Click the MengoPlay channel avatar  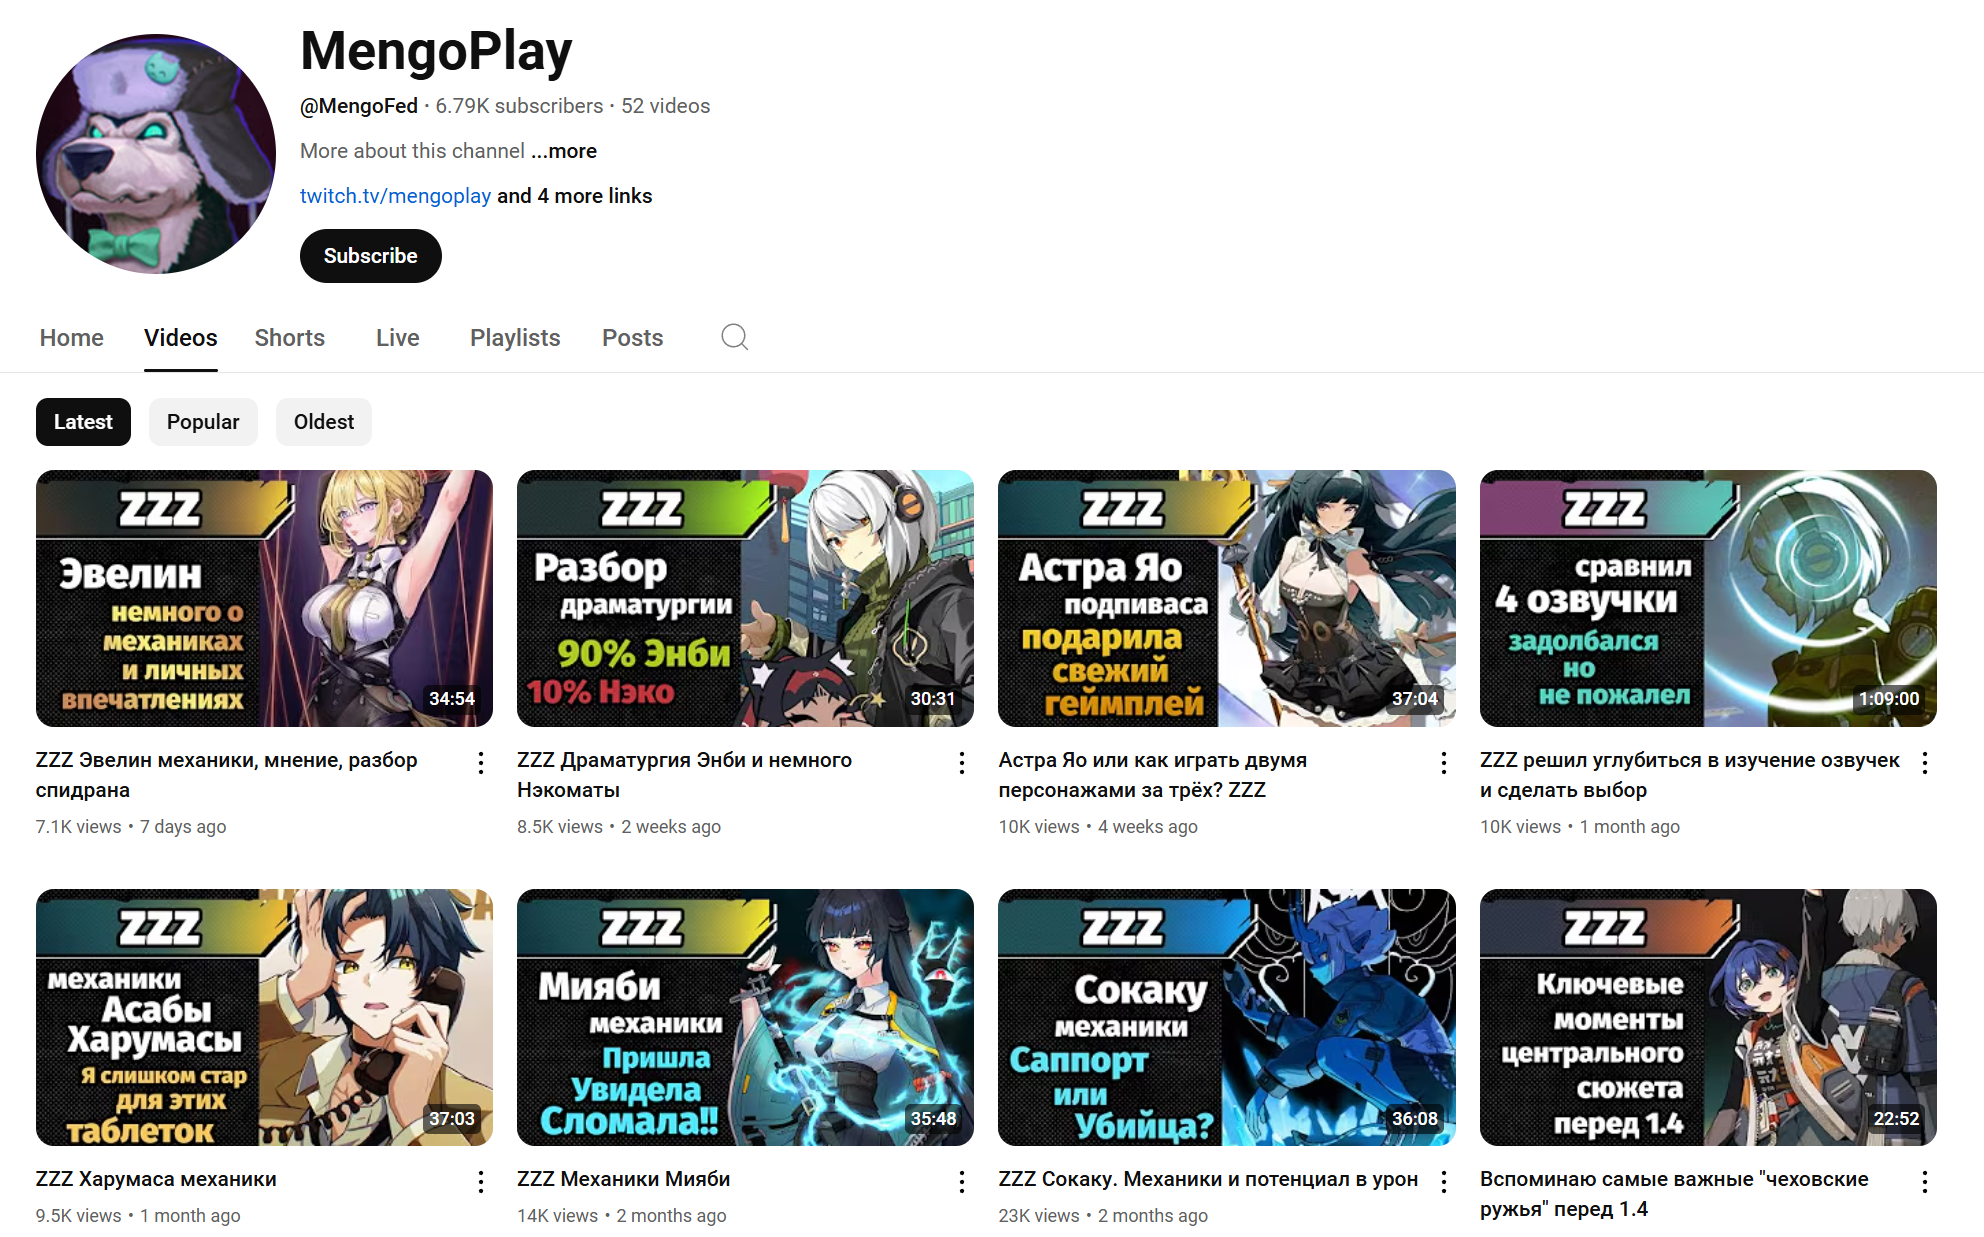pos(156,154)
